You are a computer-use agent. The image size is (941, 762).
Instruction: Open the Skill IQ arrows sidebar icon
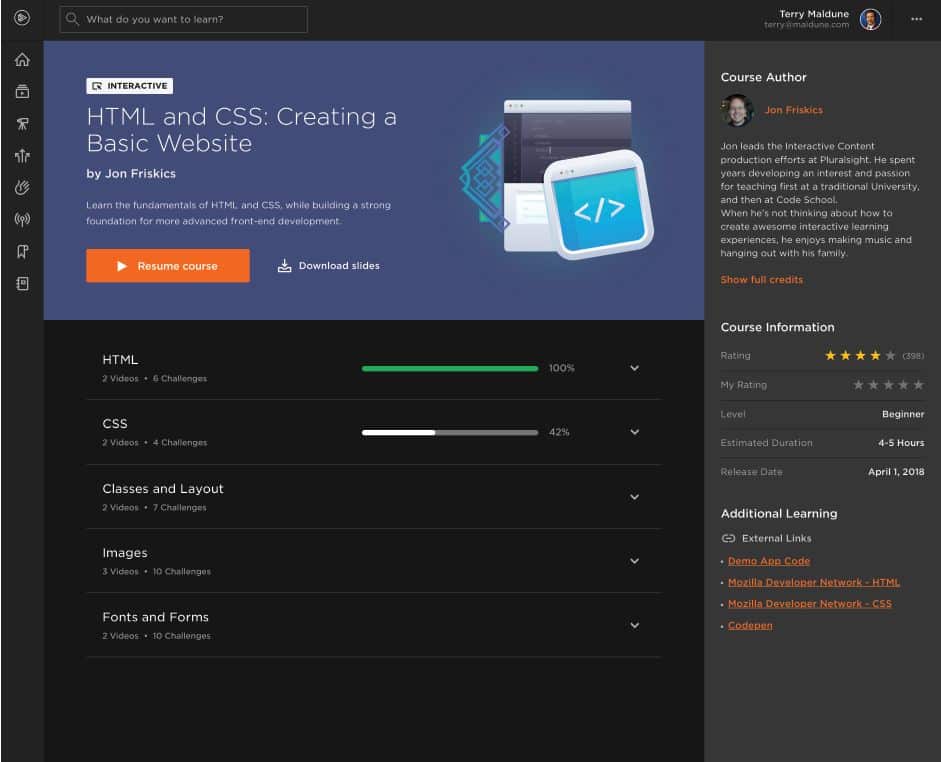click(22, 156)
